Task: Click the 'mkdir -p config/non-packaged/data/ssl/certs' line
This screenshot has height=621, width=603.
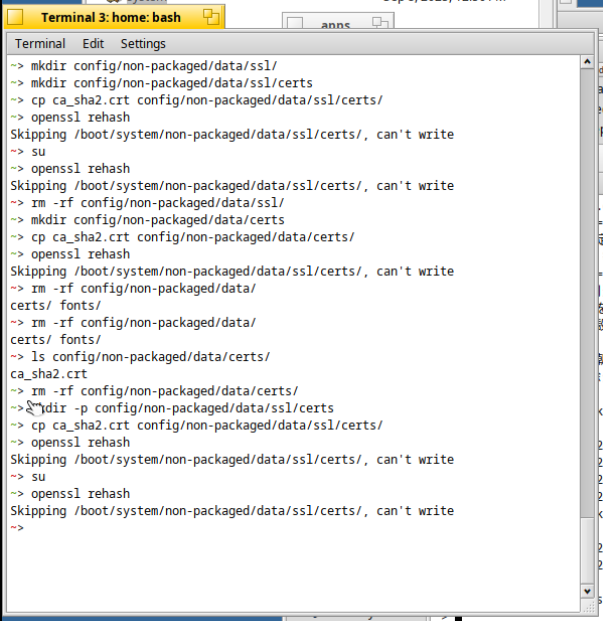Action: [x=180, y=408]
